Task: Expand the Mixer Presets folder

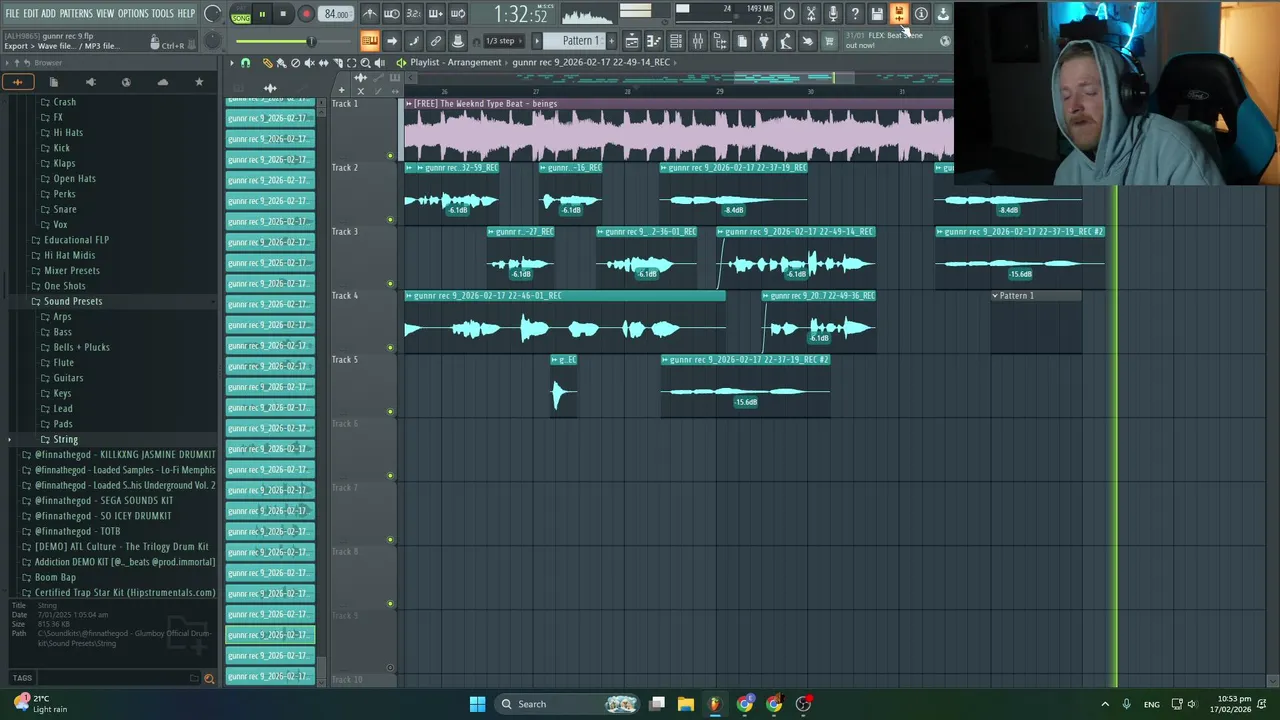Action: coord(72,270)
